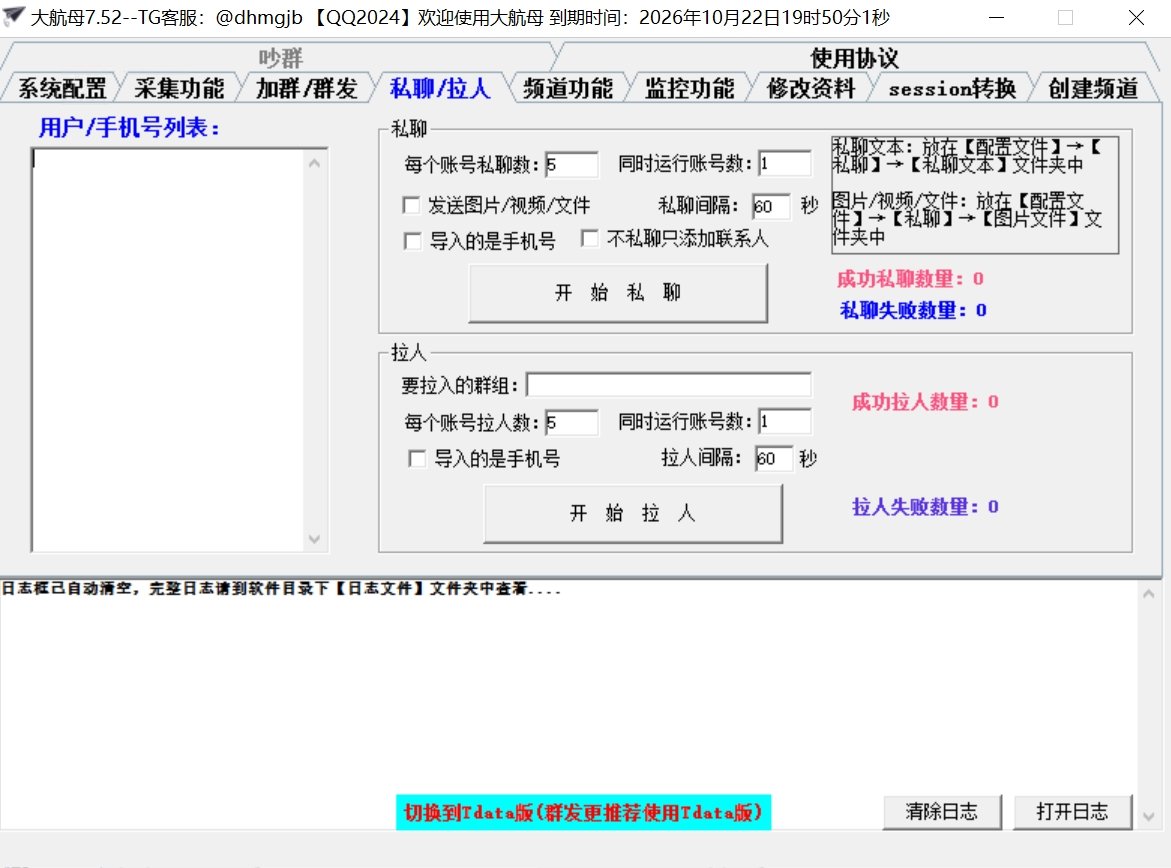Click down arrow of user list scrollbar

(x=316, y=539)
